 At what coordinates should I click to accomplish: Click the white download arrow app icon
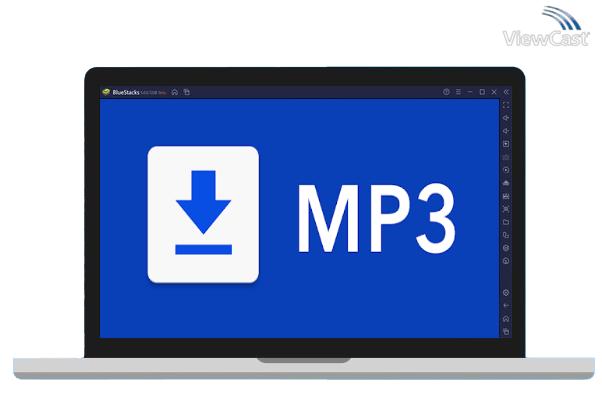pyautogui.click(x=203, y=214)
